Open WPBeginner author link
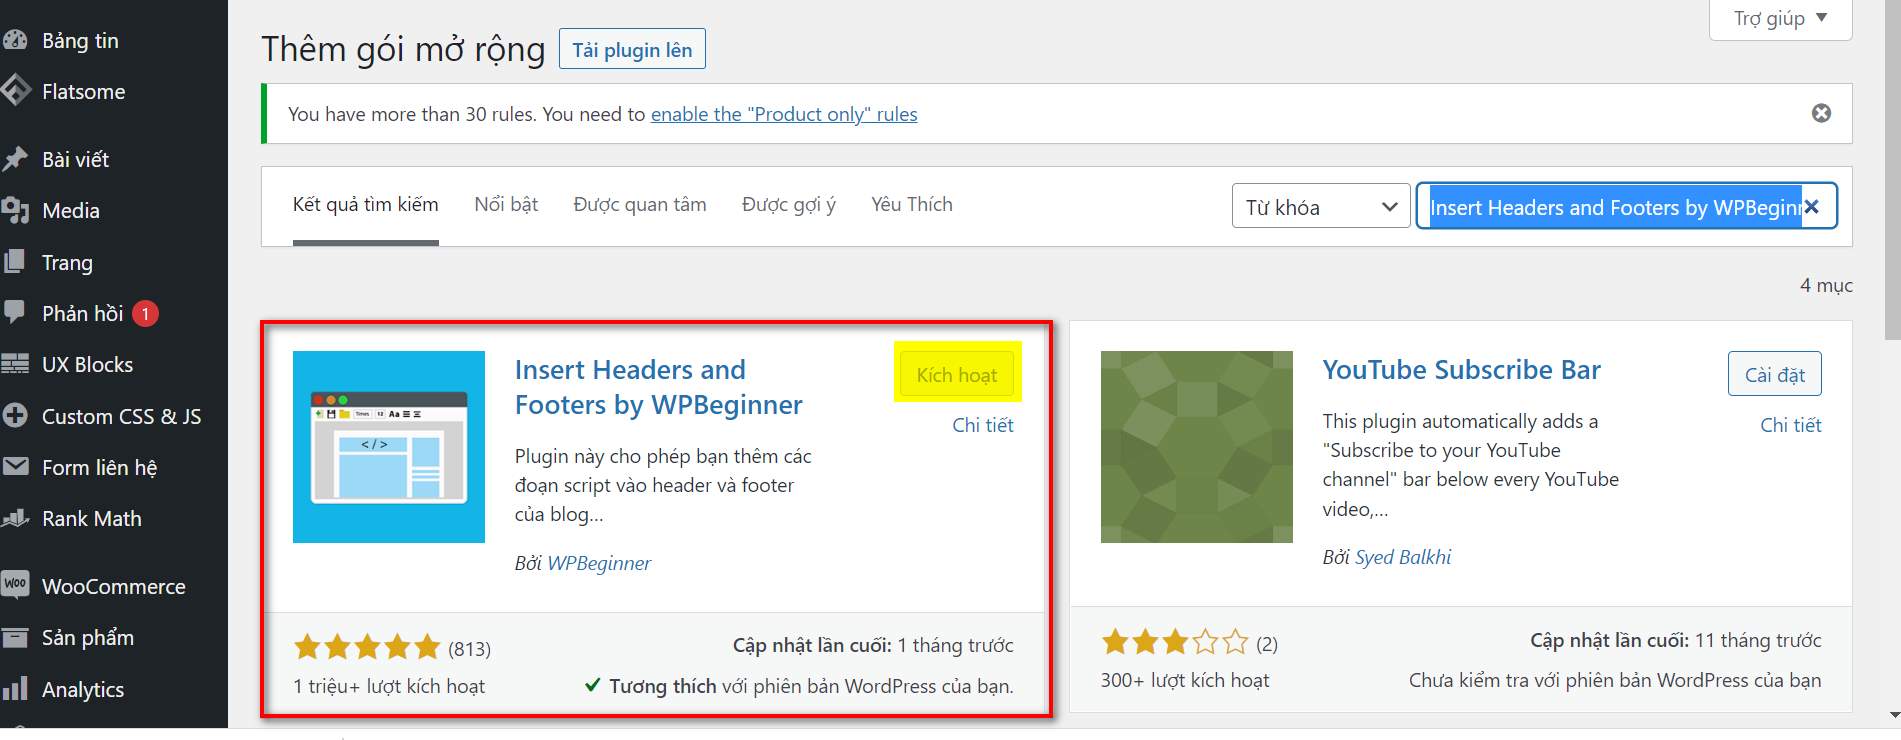Viewport: 1901px width, 740px height. (x=599, y=563)
